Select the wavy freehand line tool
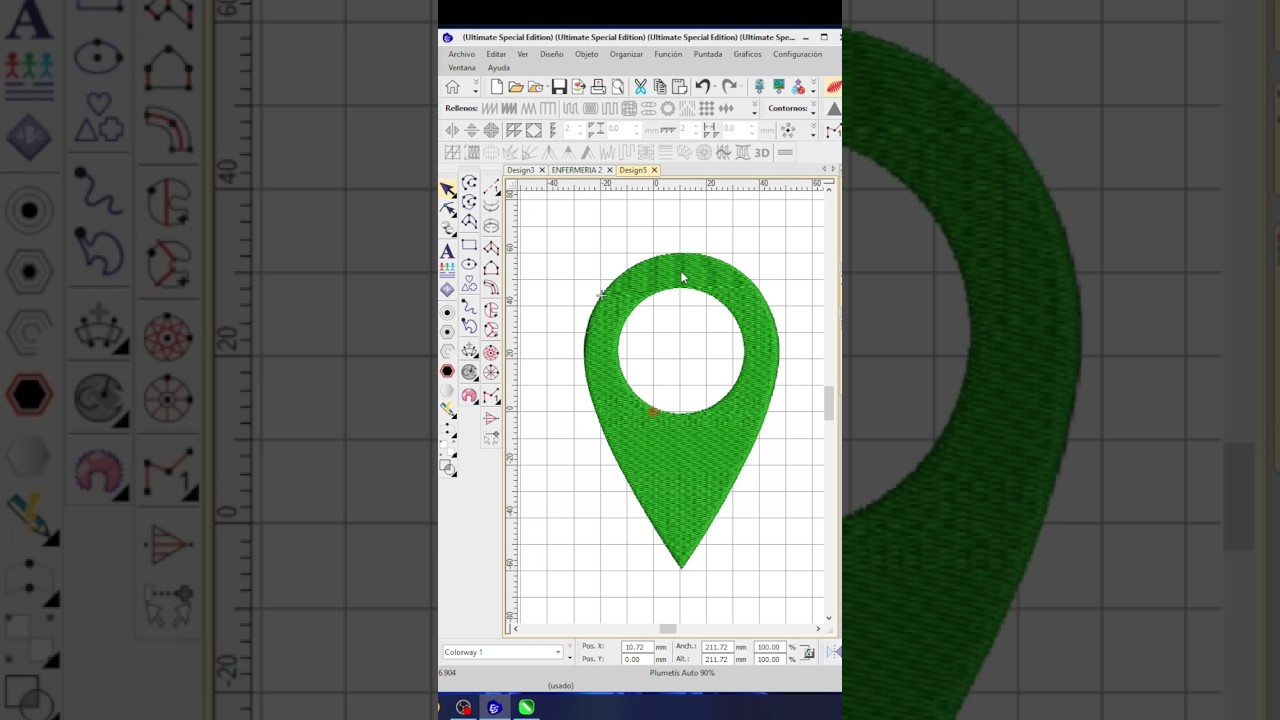The width and height of the screenshot is (1280, 720). pyautogui.click(x=469, y=306)
